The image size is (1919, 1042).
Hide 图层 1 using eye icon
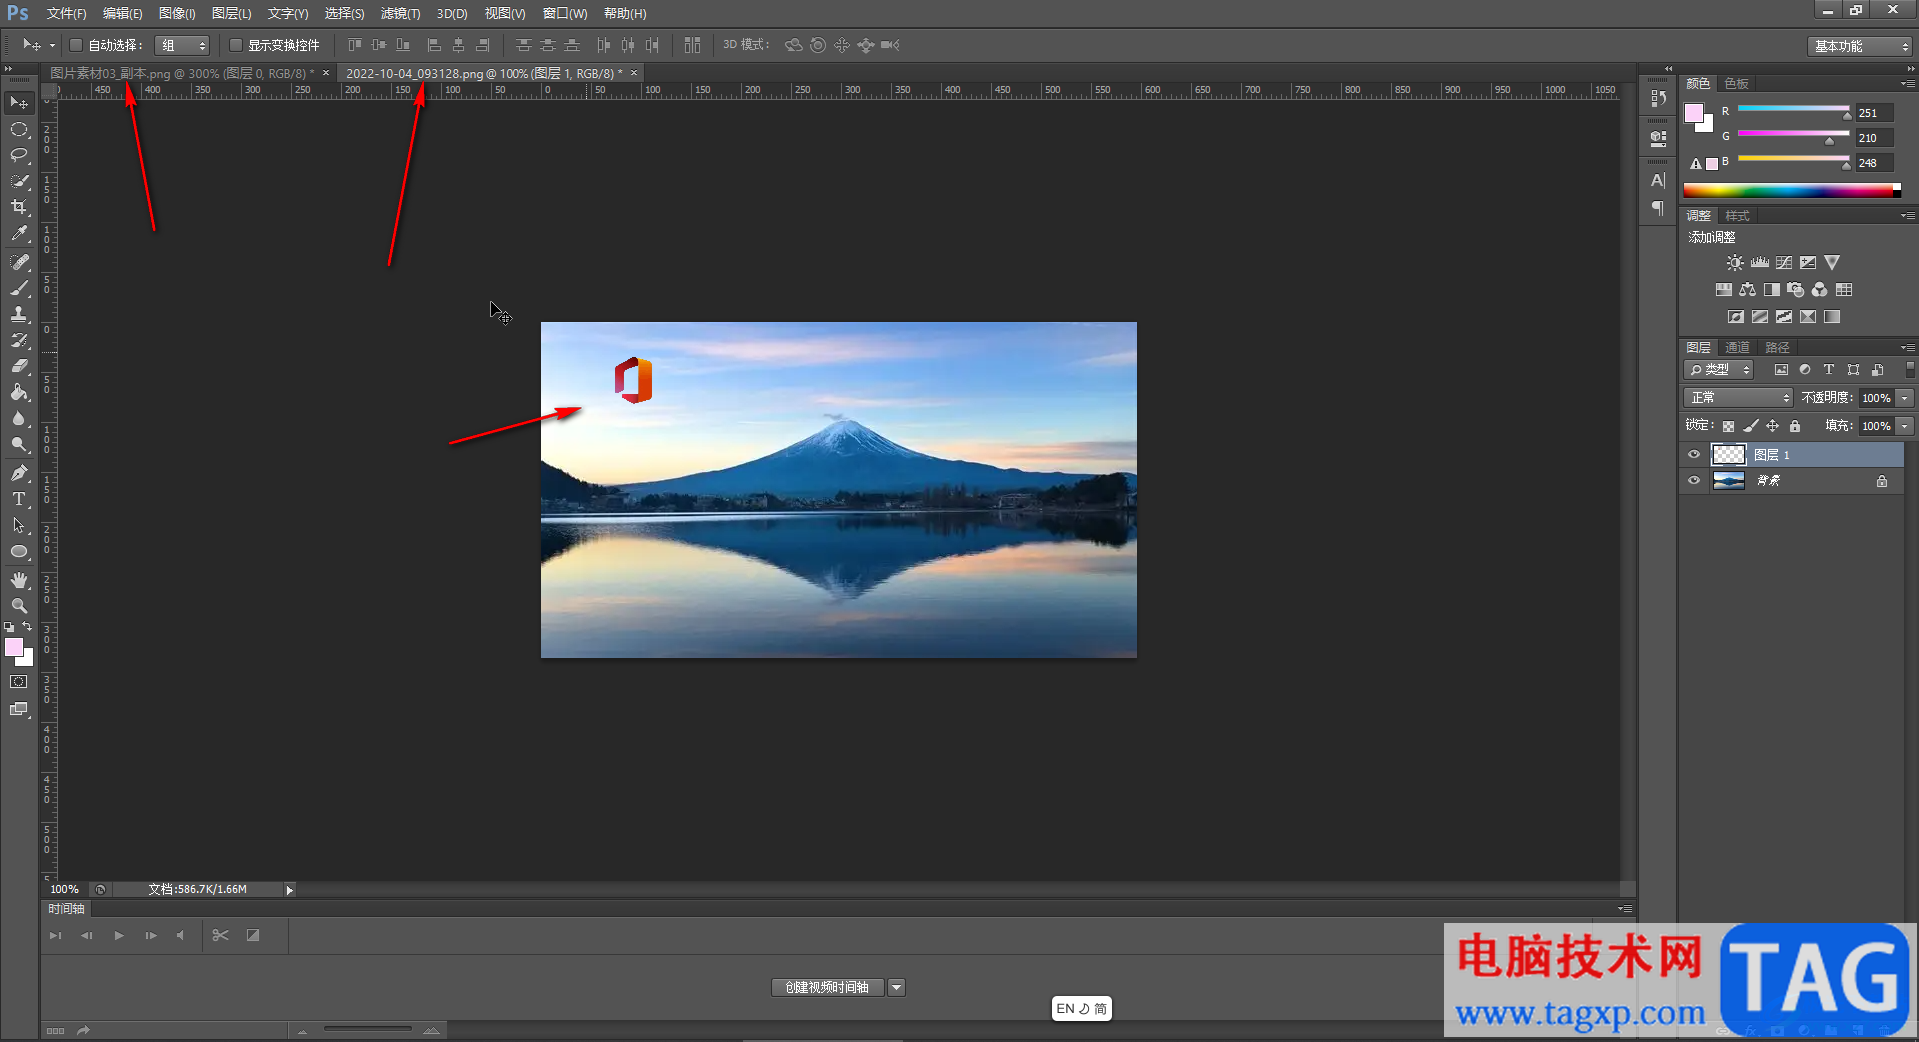(1693, 455)
